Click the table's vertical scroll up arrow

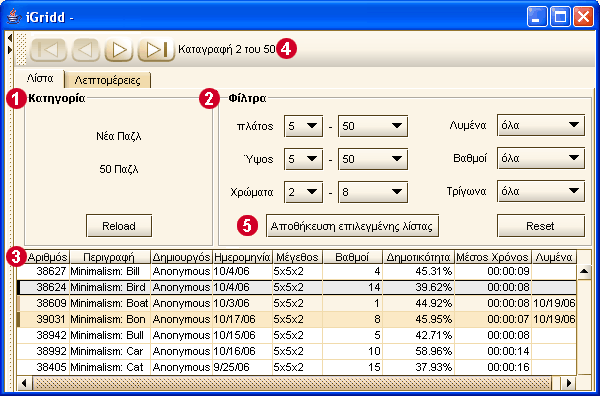click(584, 272)
